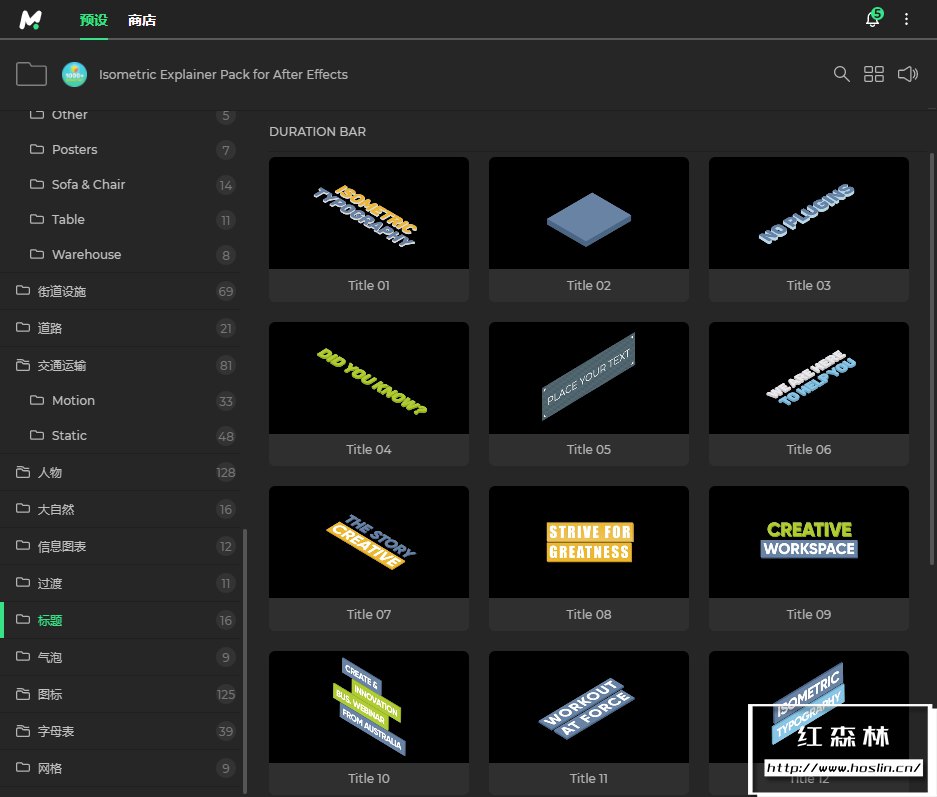
Task: Open the notifications bell icon
Action: [873, 19]
